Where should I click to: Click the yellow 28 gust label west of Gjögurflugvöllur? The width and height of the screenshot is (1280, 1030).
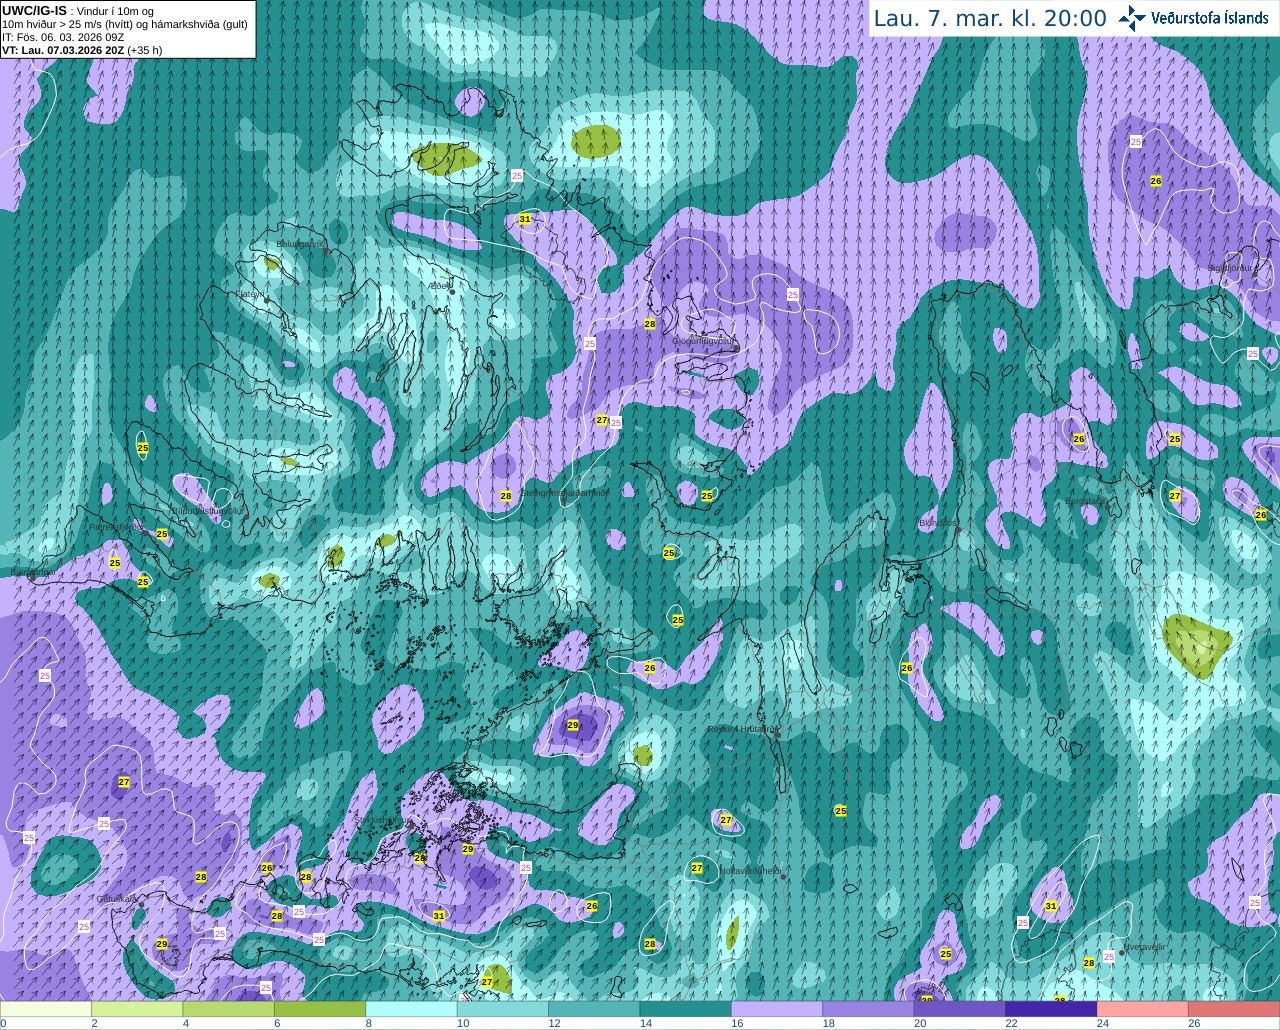pos(650,324)
